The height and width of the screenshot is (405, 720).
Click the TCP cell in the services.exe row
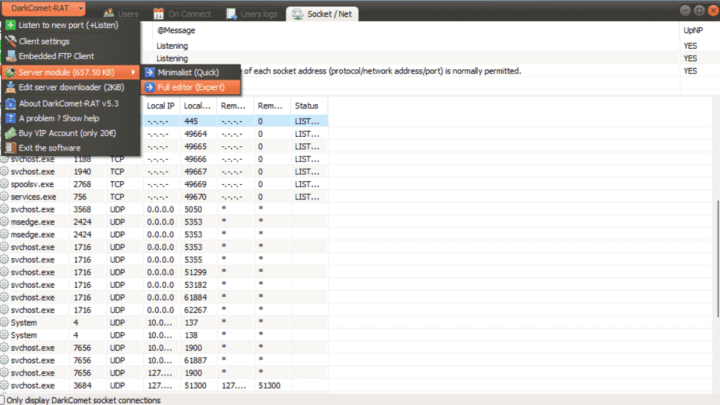[x=117, y=197]
